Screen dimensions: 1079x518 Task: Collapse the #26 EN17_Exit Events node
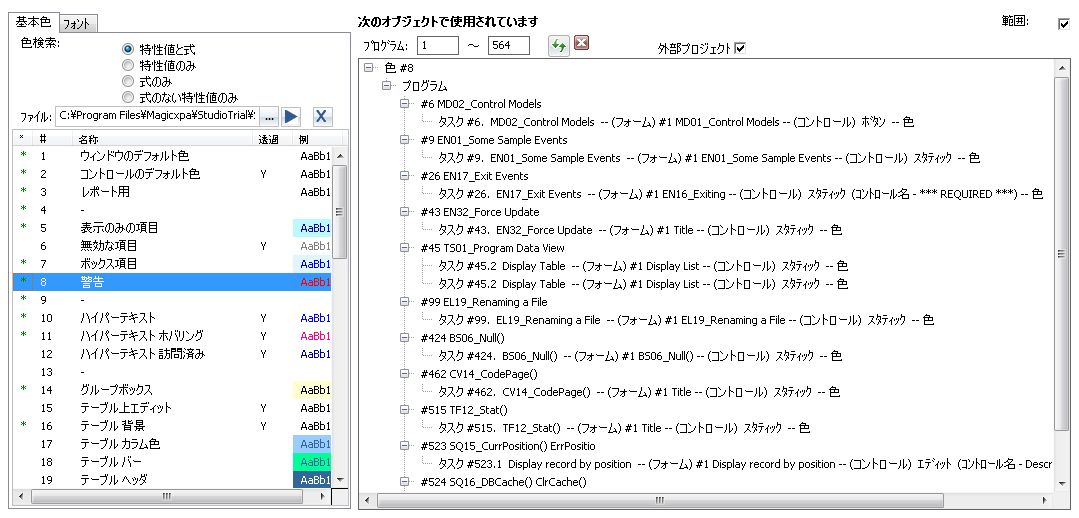[x=404, y=176]
